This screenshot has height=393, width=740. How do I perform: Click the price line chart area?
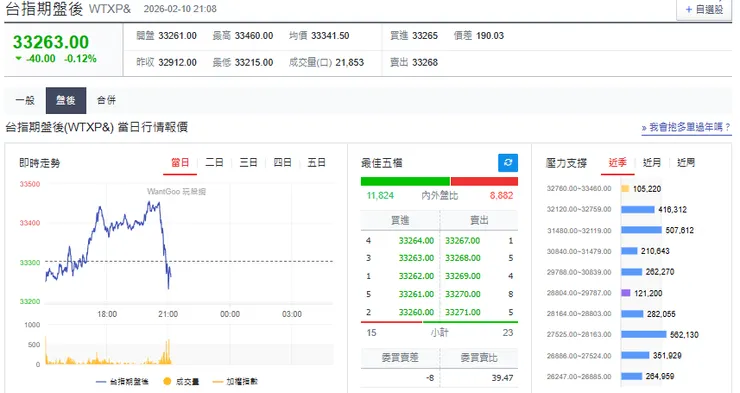pyautogui.click(x=189, y=243)
